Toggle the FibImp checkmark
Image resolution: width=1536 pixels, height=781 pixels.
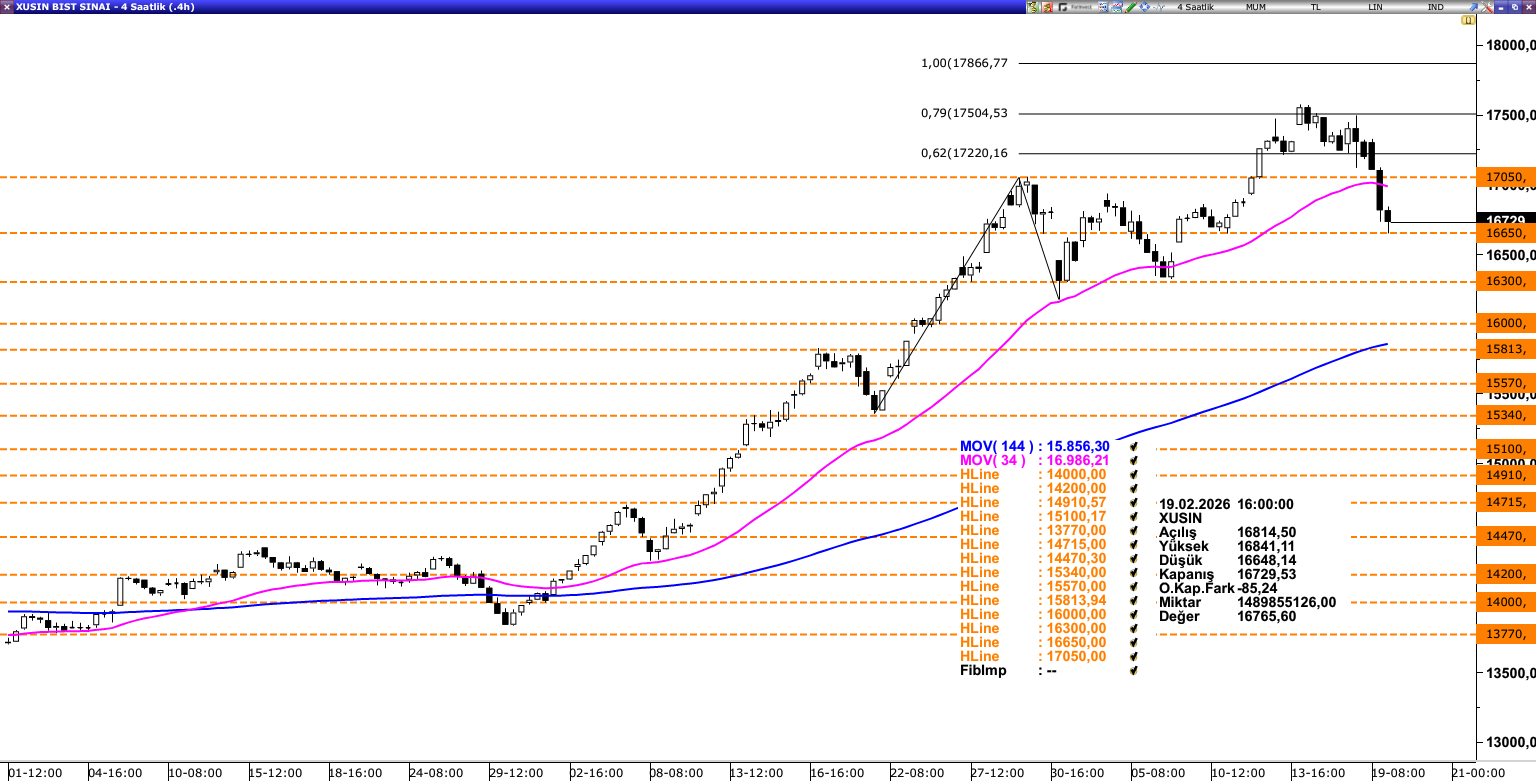tap(1133, 671)
